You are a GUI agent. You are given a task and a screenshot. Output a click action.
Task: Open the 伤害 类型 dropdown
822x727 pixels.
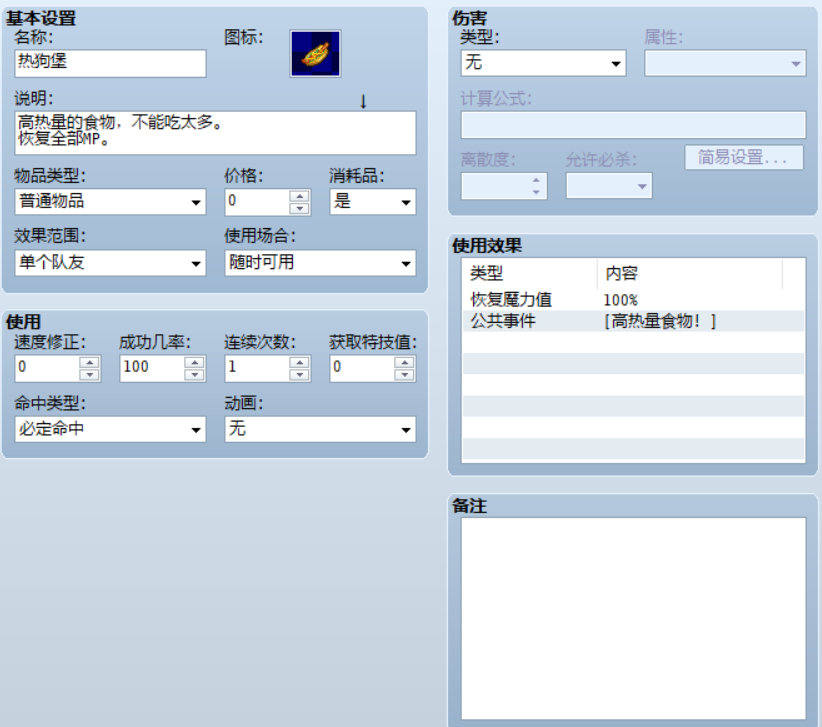coord(543,63)
